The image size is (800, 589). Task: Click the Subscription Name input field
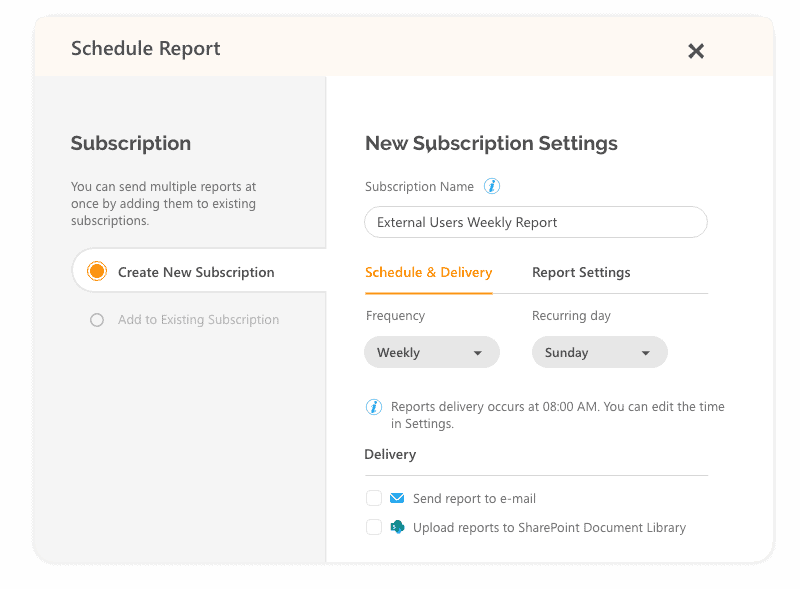point(536,222)
